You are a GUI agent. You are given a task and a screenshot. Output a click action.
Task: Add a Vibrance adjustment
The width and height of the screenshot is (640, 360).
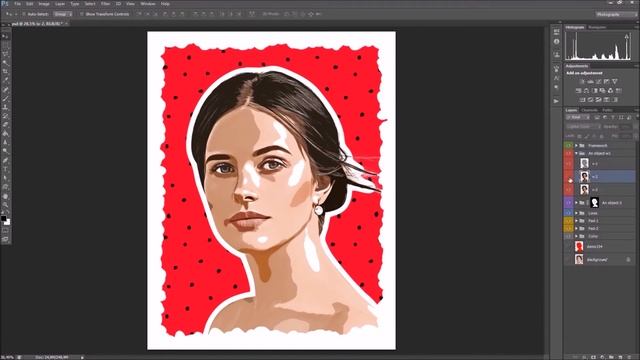615,82
